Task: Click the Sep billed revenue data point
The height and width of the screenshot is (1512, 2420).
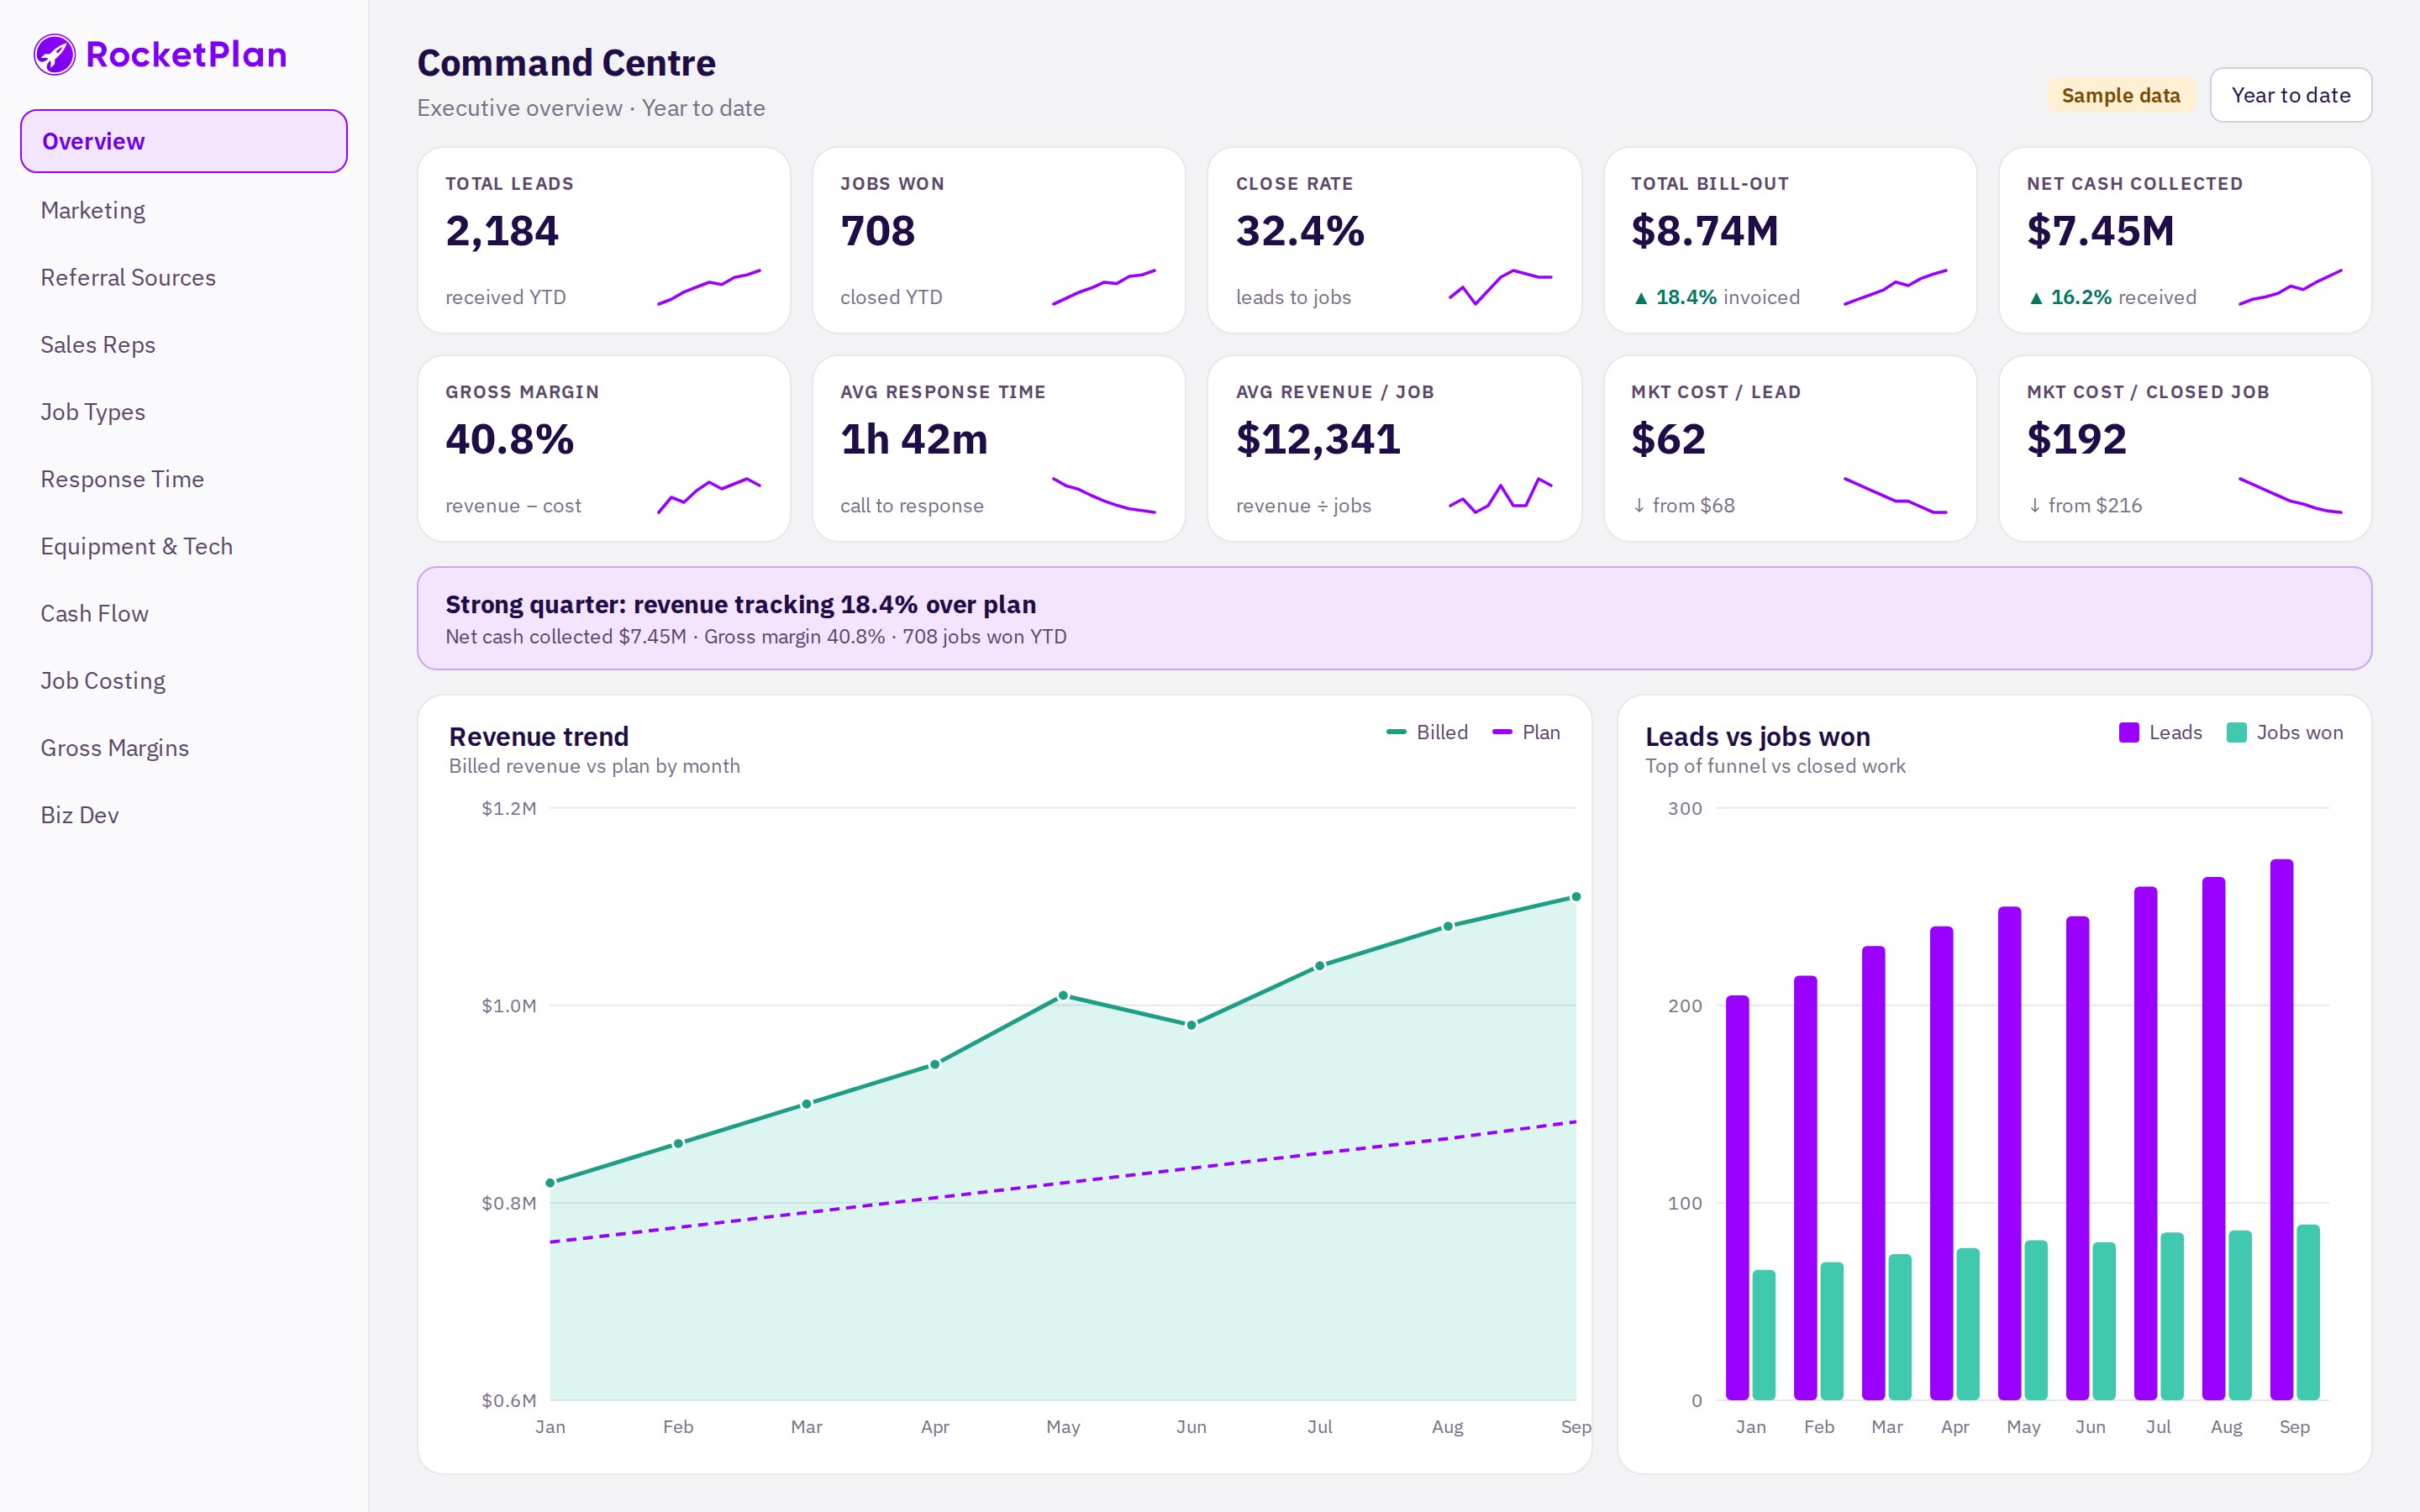Action: [1576, 896]
